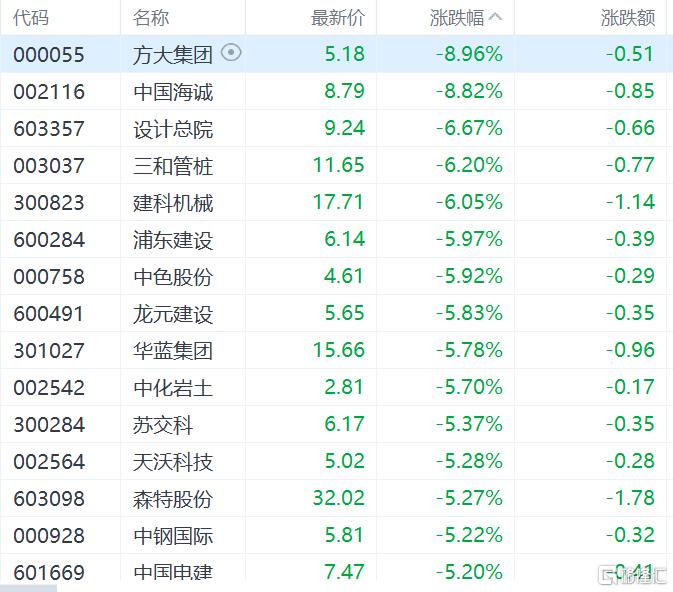
Task: Select stock code 000055
Action: coord(49,55)
